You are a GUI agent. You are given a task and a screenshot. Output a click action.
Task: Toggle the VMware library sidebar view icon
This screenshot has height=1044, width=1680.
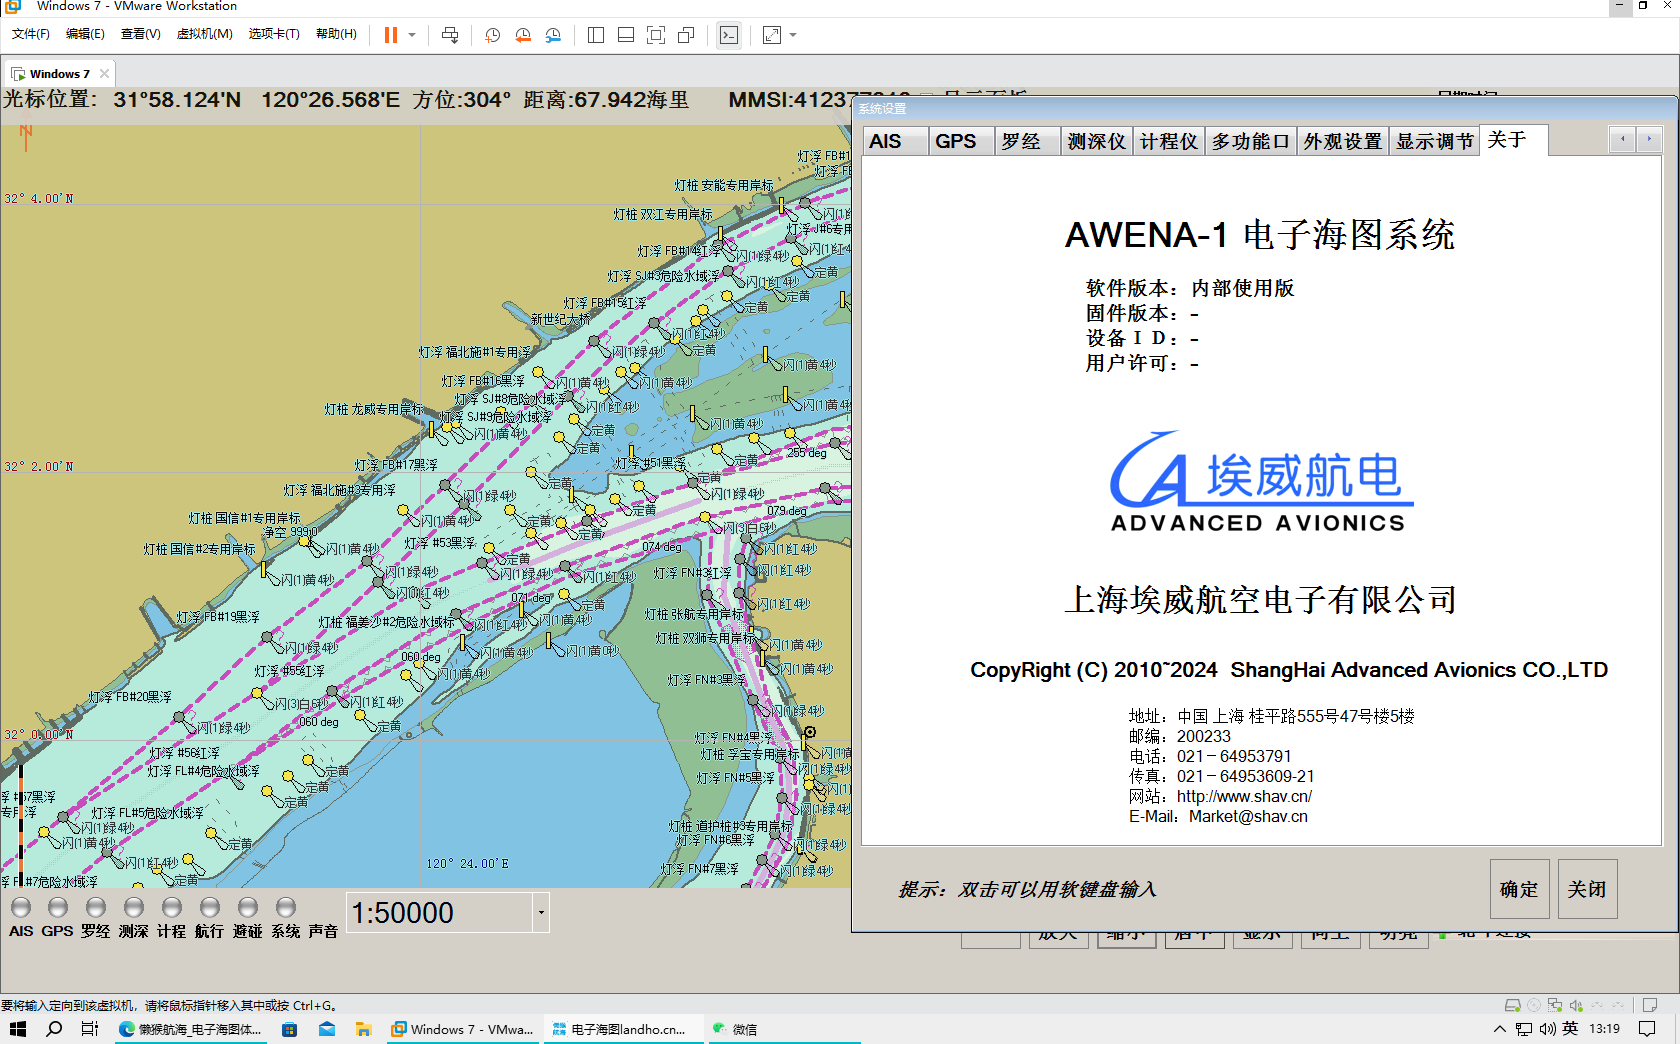(596, 35)
